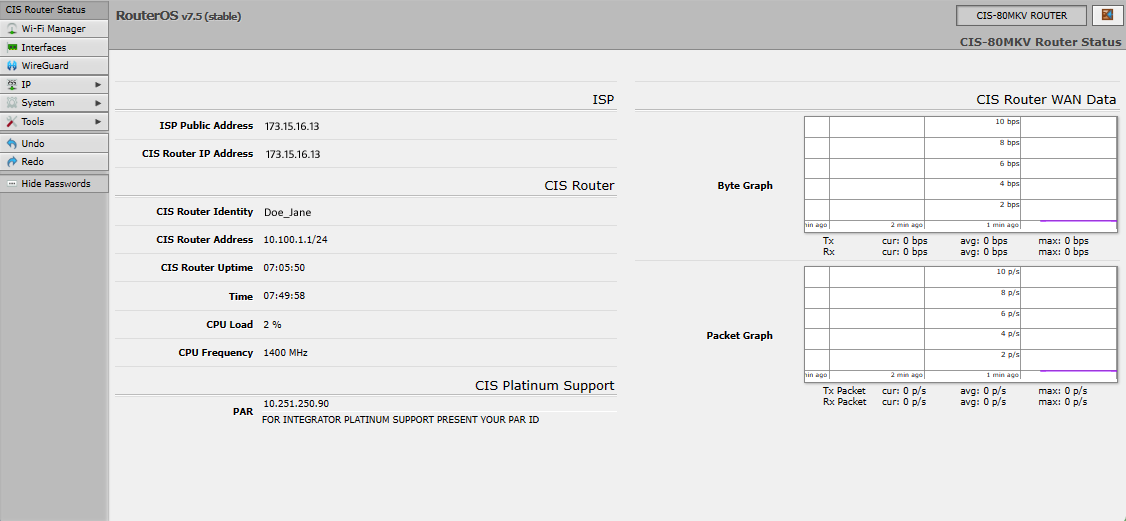Click the IP menu icon
Screen dimensions: 1126x521
(x=11, y=85)
